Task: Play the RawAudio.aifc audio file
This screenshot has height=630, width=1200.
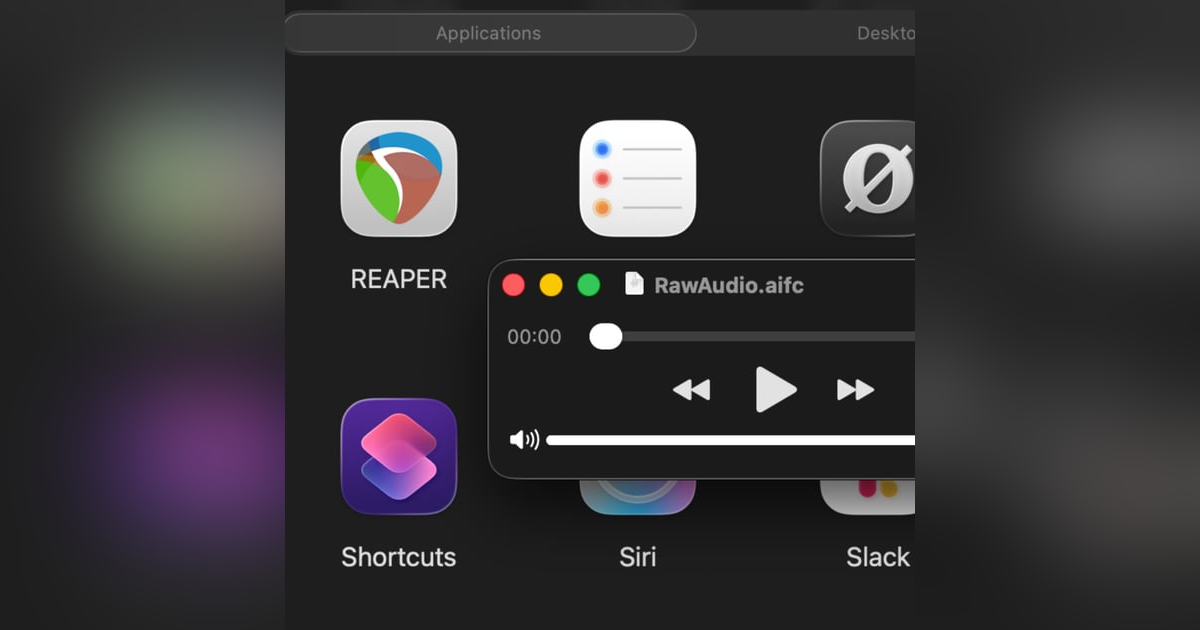Action: 778,390
